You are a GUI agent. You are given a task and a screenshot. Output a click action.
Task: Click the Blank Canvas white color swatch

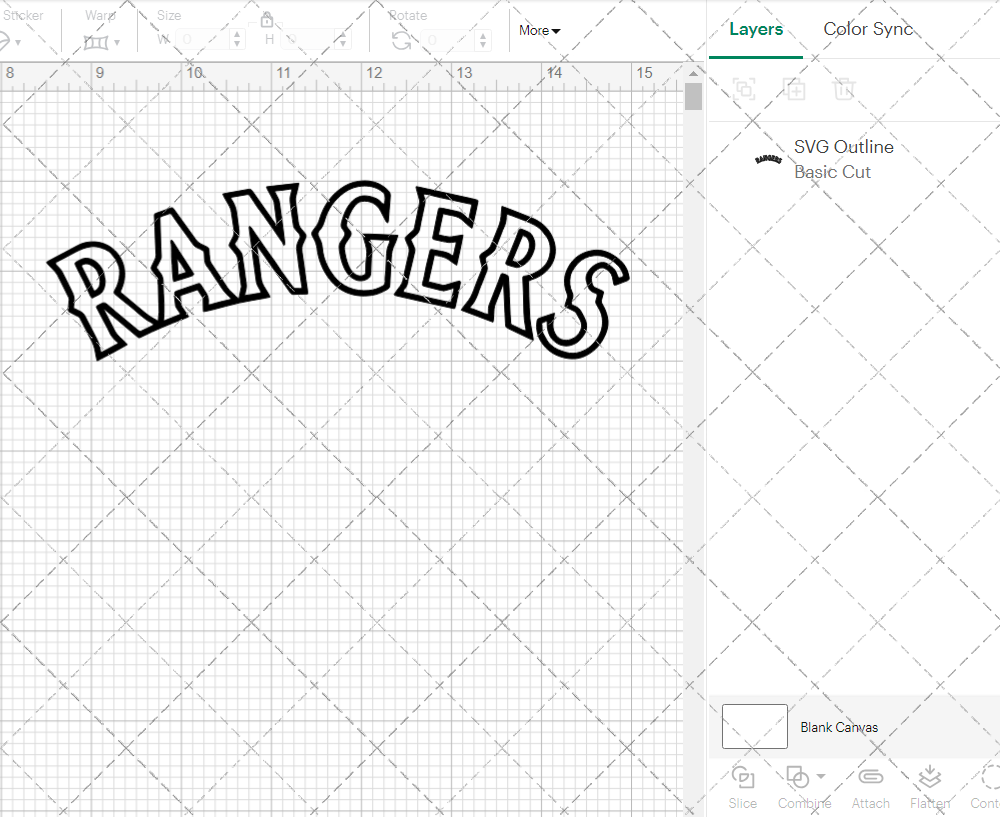(x=754, y=726)
